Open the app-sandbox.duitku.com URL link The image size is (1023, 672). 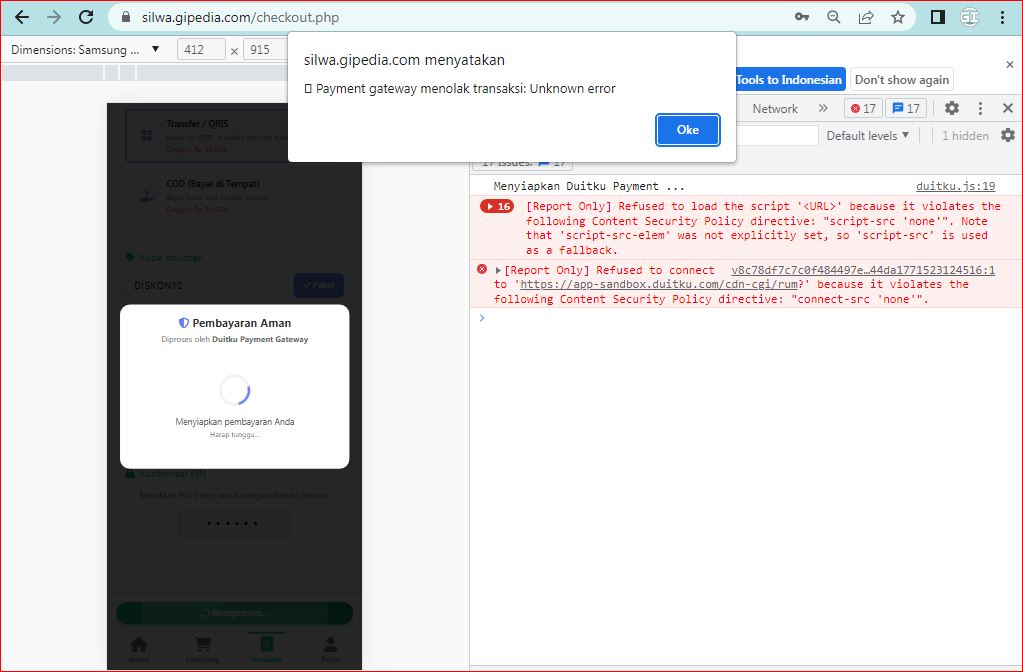pyautogui.click(x=658, y=284)
